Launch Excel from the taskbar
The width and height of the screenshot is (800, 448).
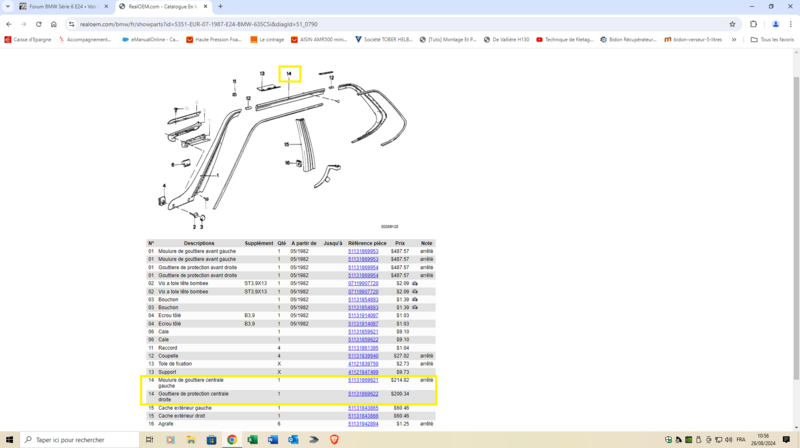click(x=253, y=440)
